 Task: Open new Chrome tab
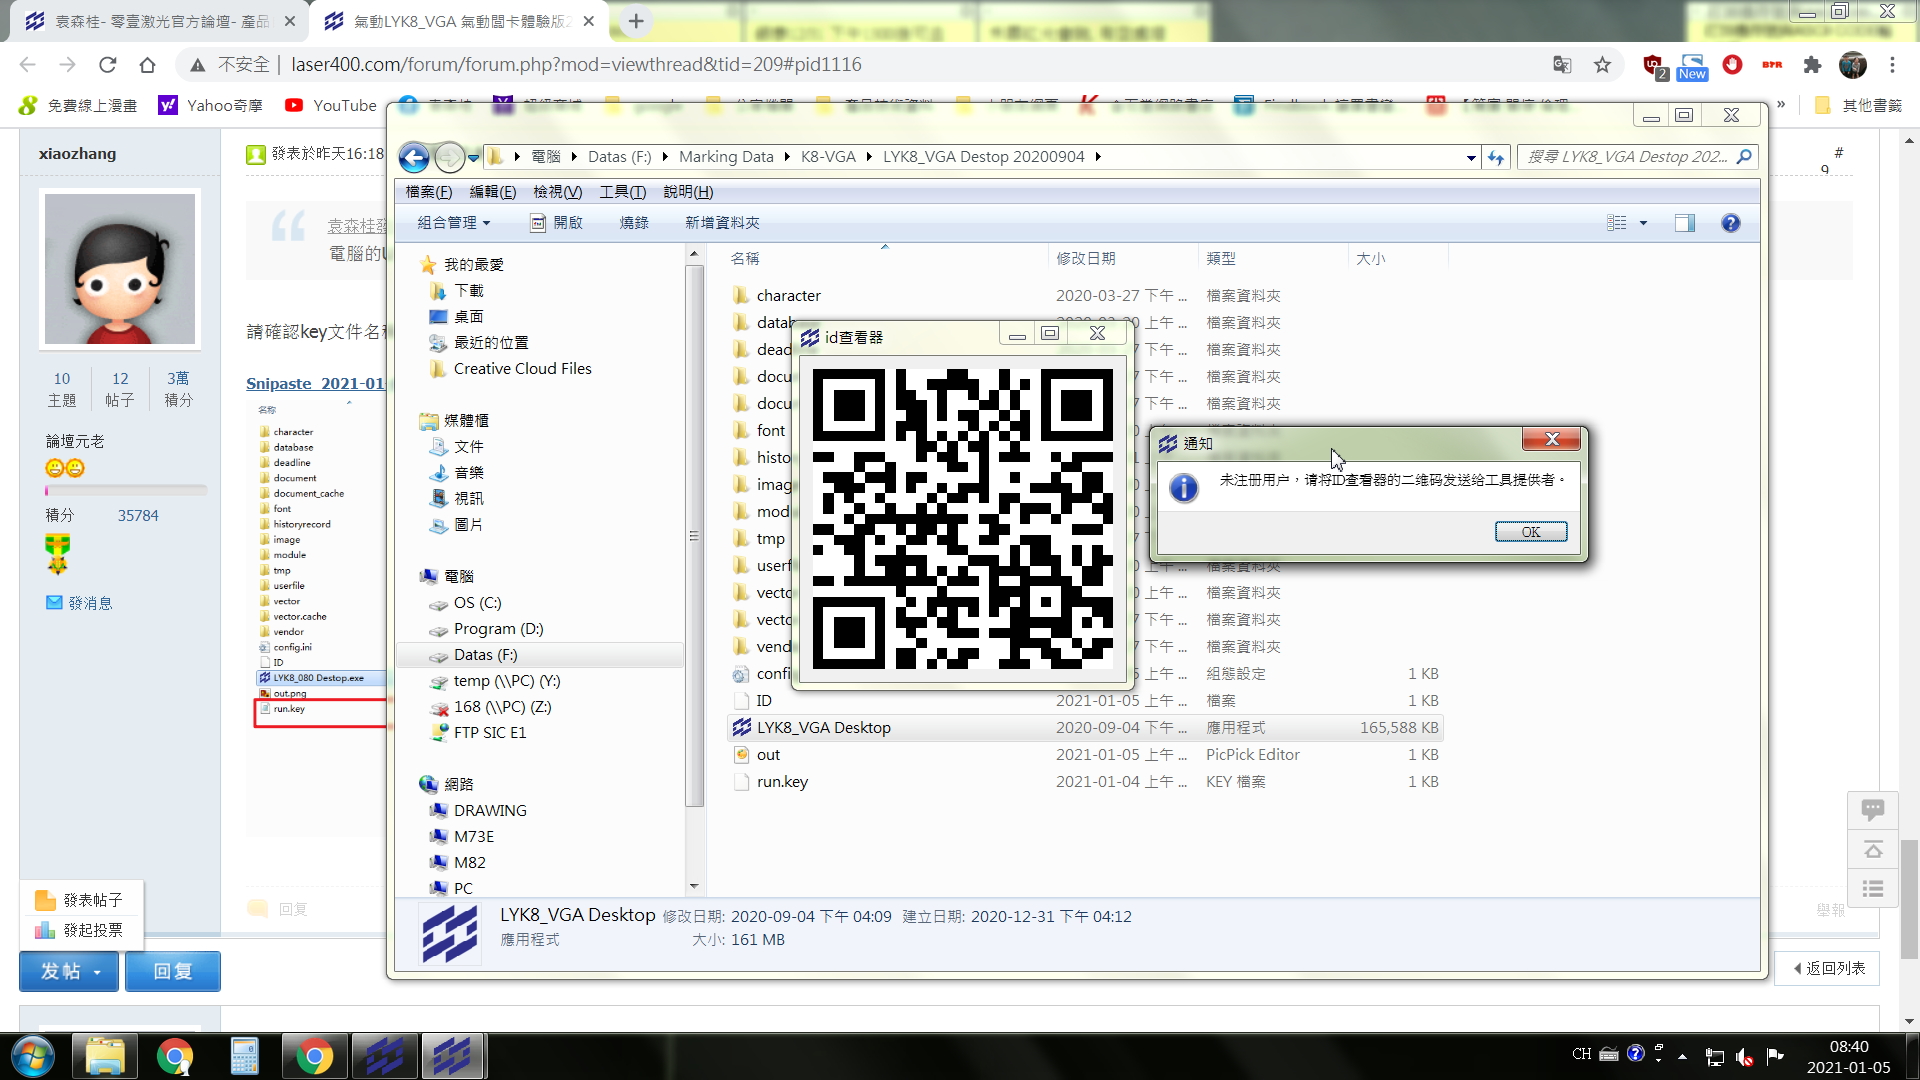[636, 21]
